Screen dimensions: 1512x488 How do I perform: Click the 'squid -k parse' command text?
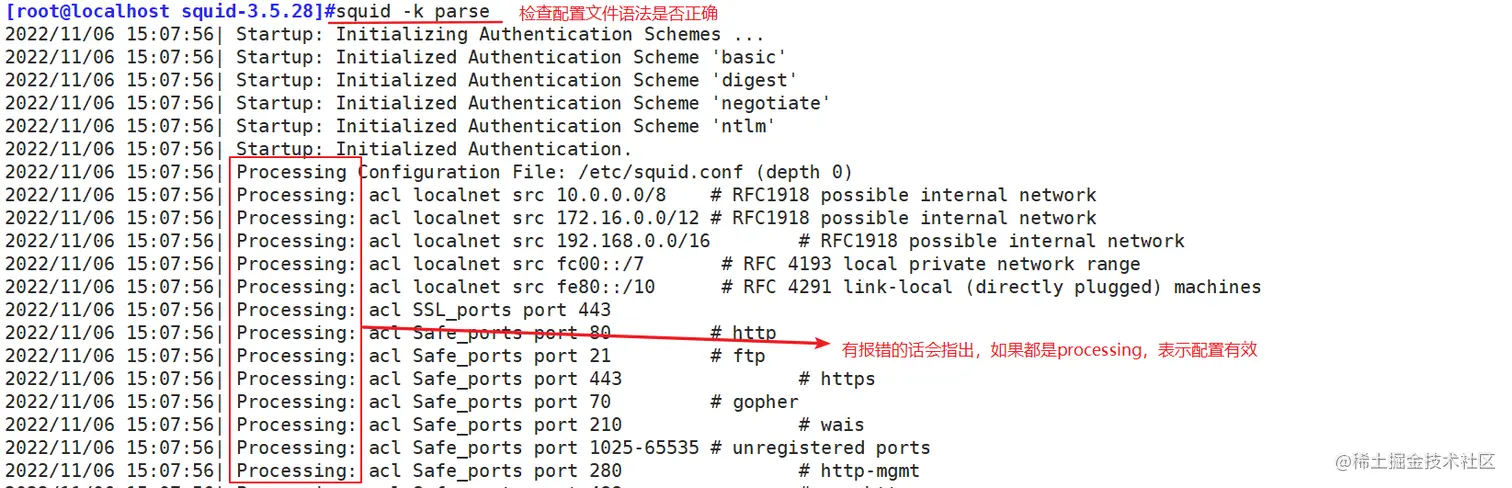[x=413, y=12]
